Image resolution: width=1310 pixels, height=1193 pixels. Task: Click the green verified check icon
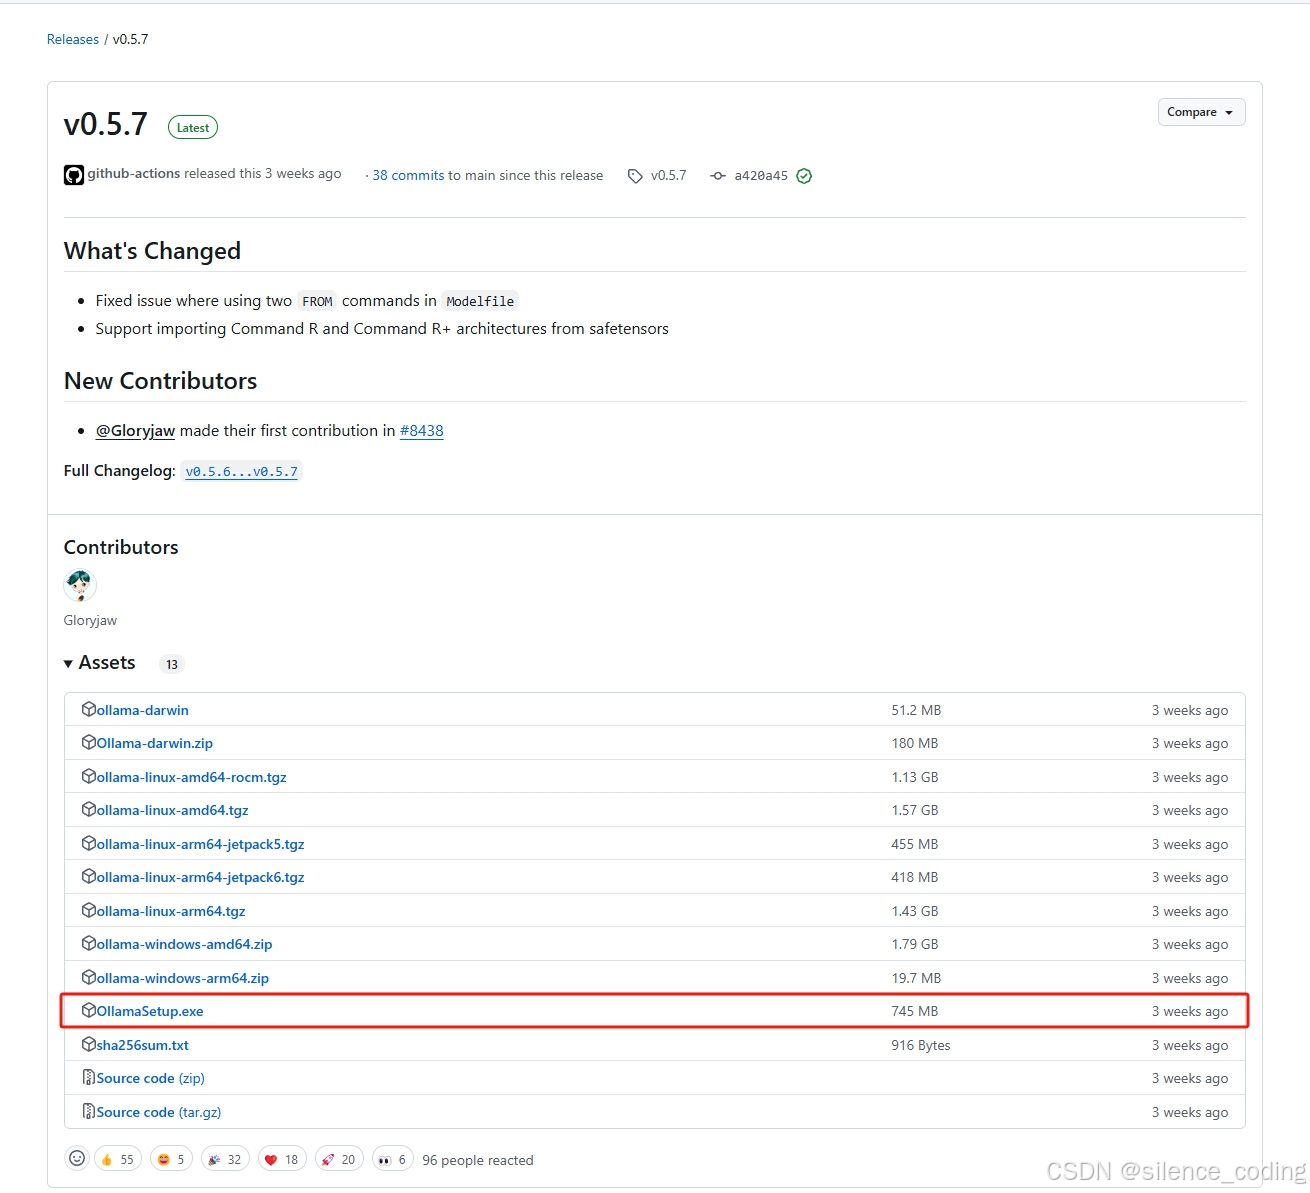804,176
